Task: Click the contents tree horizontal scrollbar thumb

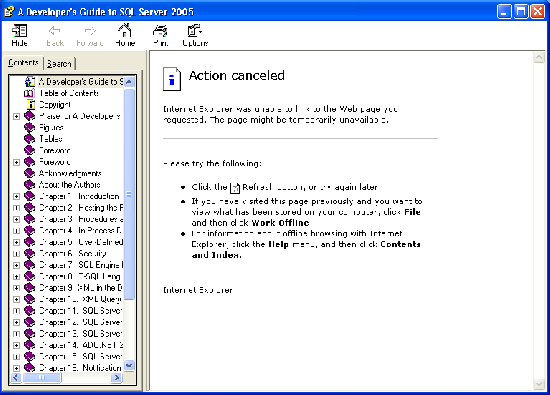Action: (41, 378)
